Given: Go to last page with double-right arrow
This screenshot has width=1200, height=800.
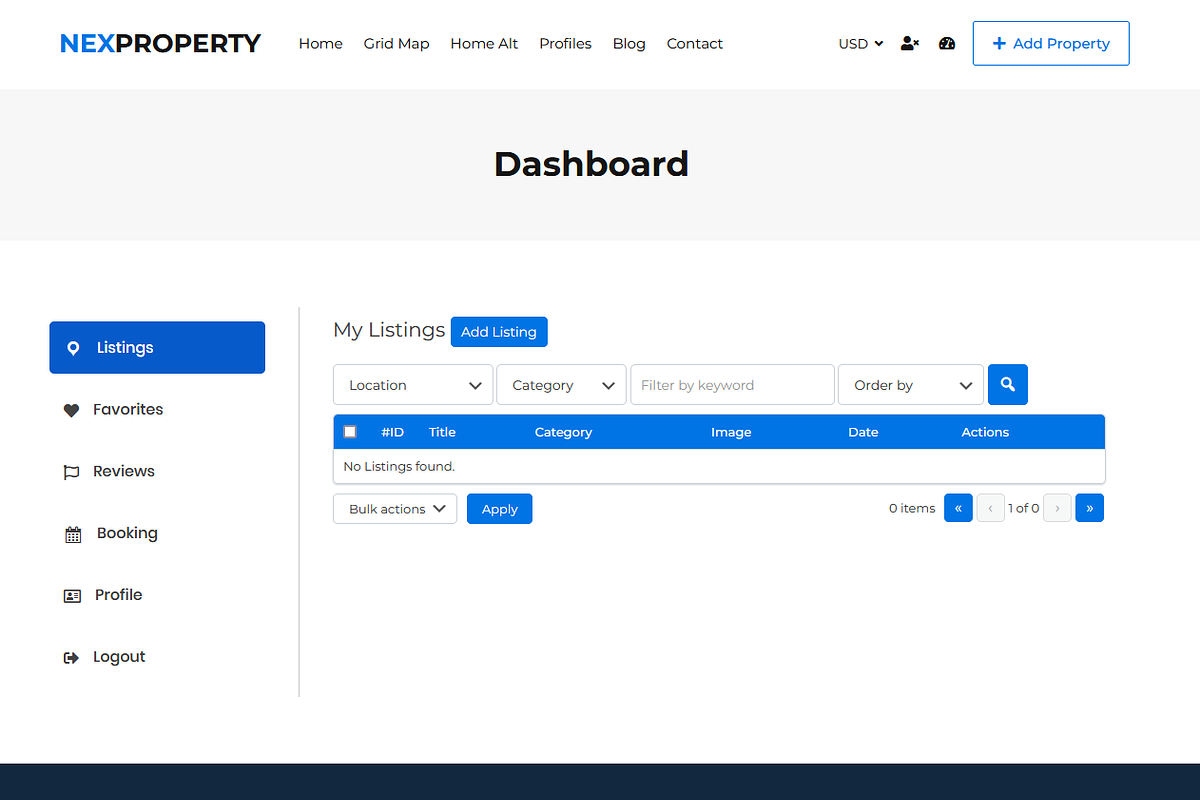Looking at the screenshot, I should click(x=1089, y=508).
